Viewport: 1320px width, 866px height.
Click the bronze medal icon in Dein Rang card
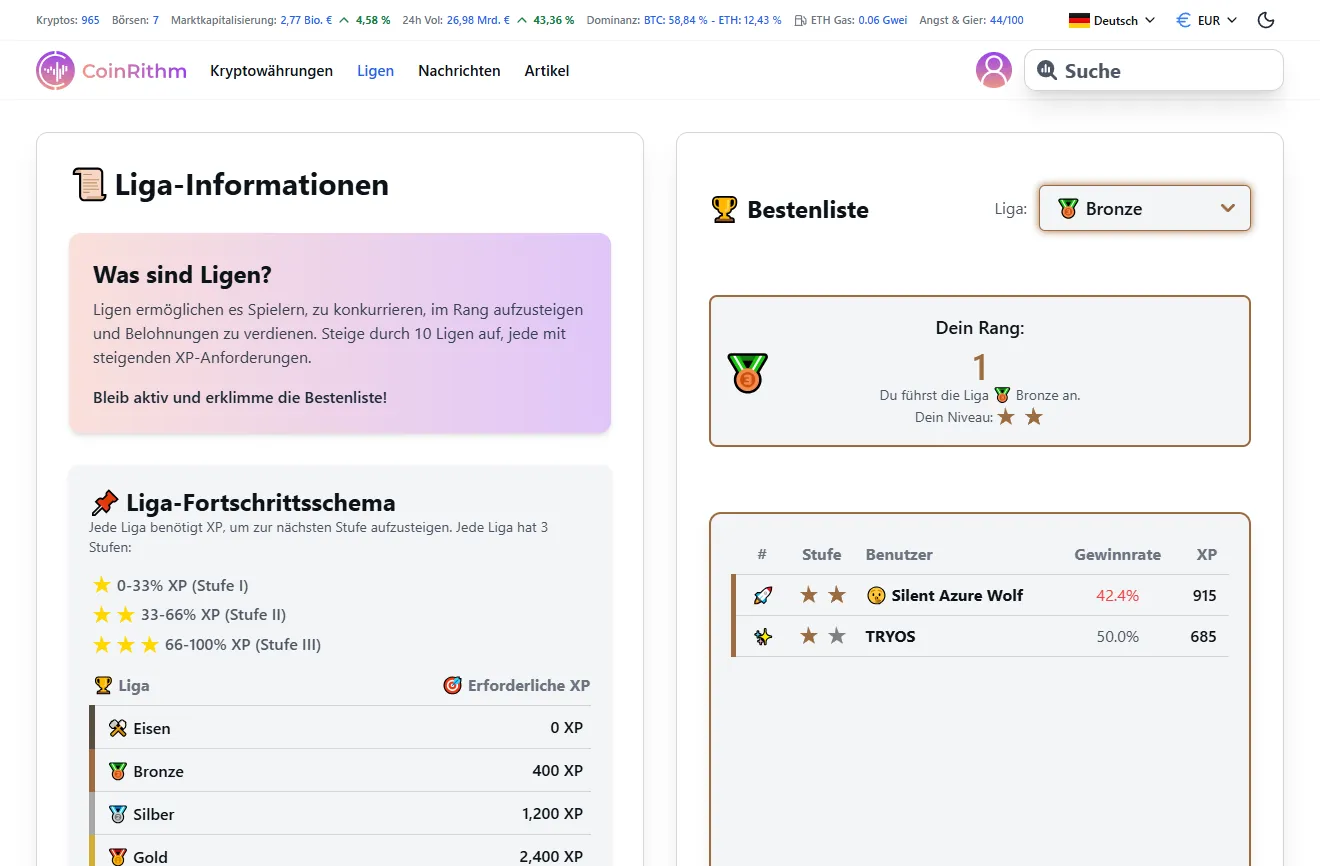click(747, 371)
